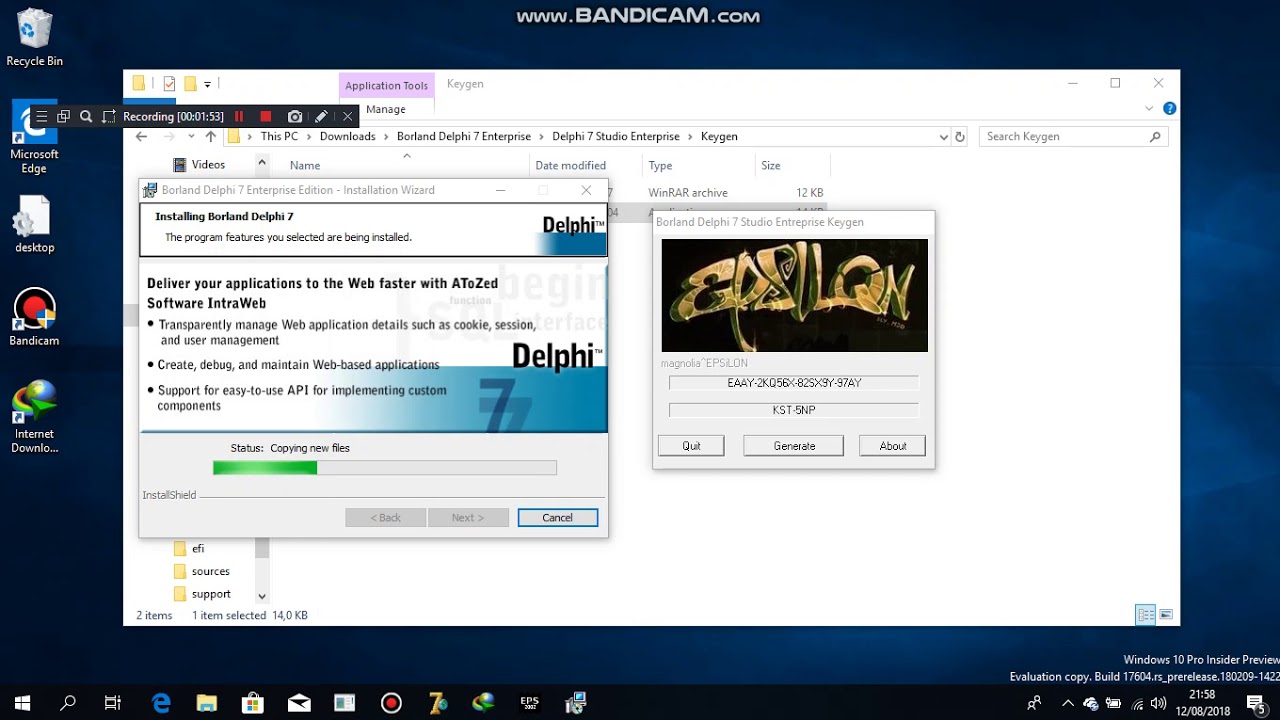Click the authorization key field KST-5NP
Viewport: 1280px width, 720px height.
point(794,410)
